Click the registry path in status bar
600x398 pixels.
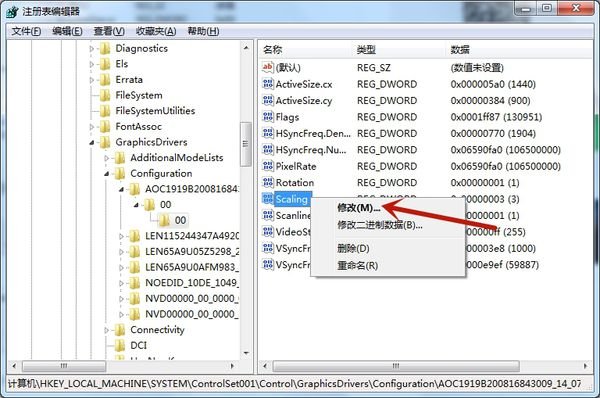[x=295, y=383]
